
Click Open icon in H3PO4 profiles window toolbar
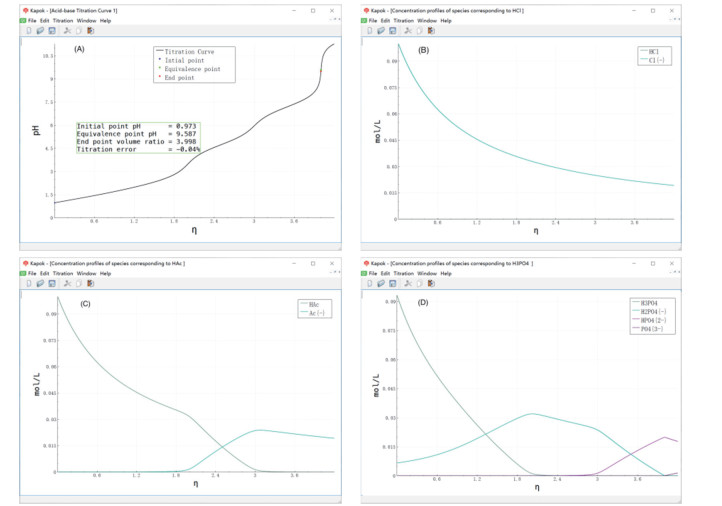point(381,283)
